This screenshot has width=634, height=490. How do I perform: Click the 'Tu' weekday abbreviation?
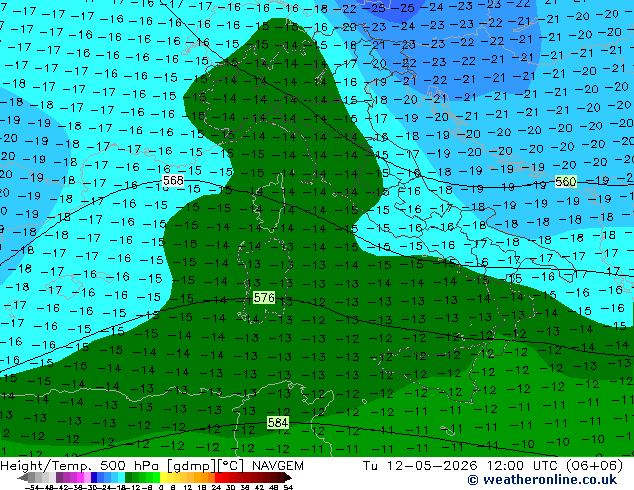point(370,466)
